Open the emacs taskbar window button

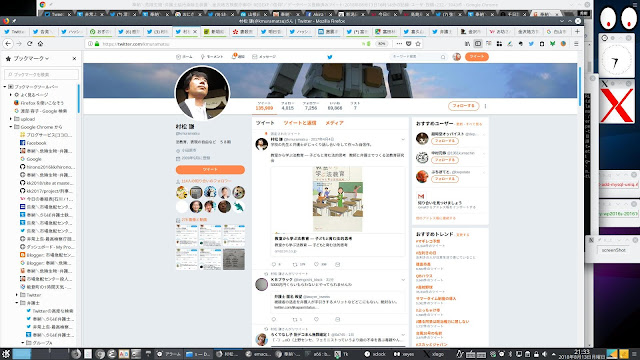[x=258, y=354]
